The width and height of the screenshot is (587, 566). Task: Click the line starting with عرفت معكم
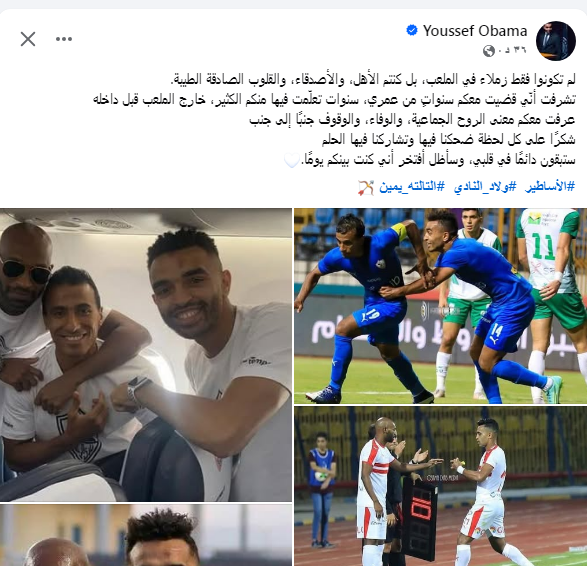[x=413, y=119]
